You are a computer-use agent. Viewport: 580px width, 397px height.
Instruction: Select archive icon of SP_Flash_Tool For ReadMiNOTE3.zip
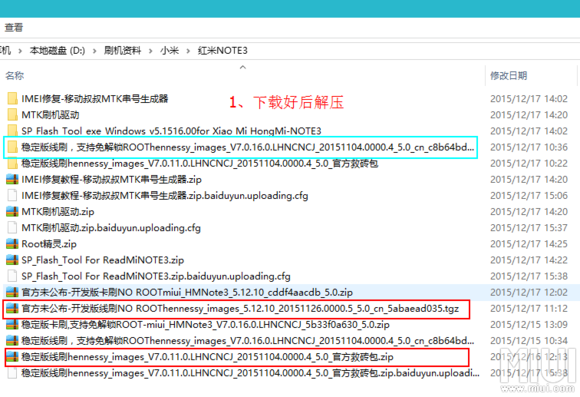pos(12,260)
